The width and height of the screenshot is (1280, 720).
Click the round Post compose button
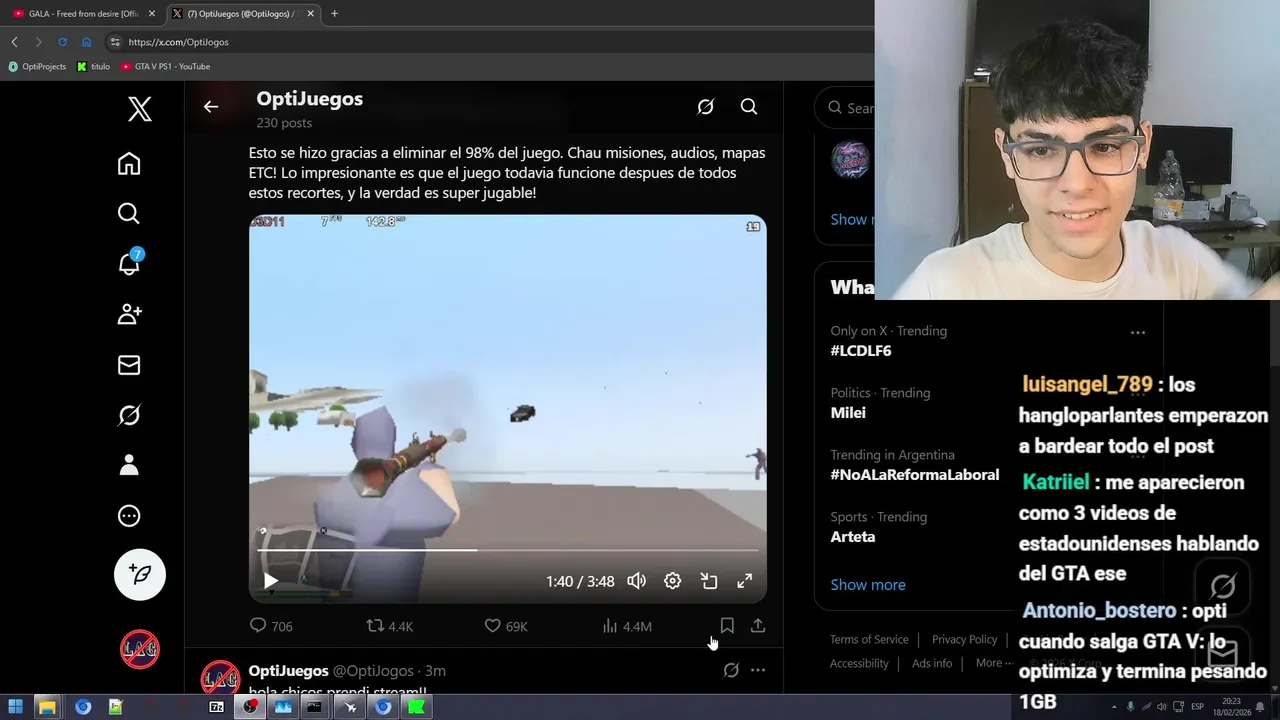coord(140,574)
